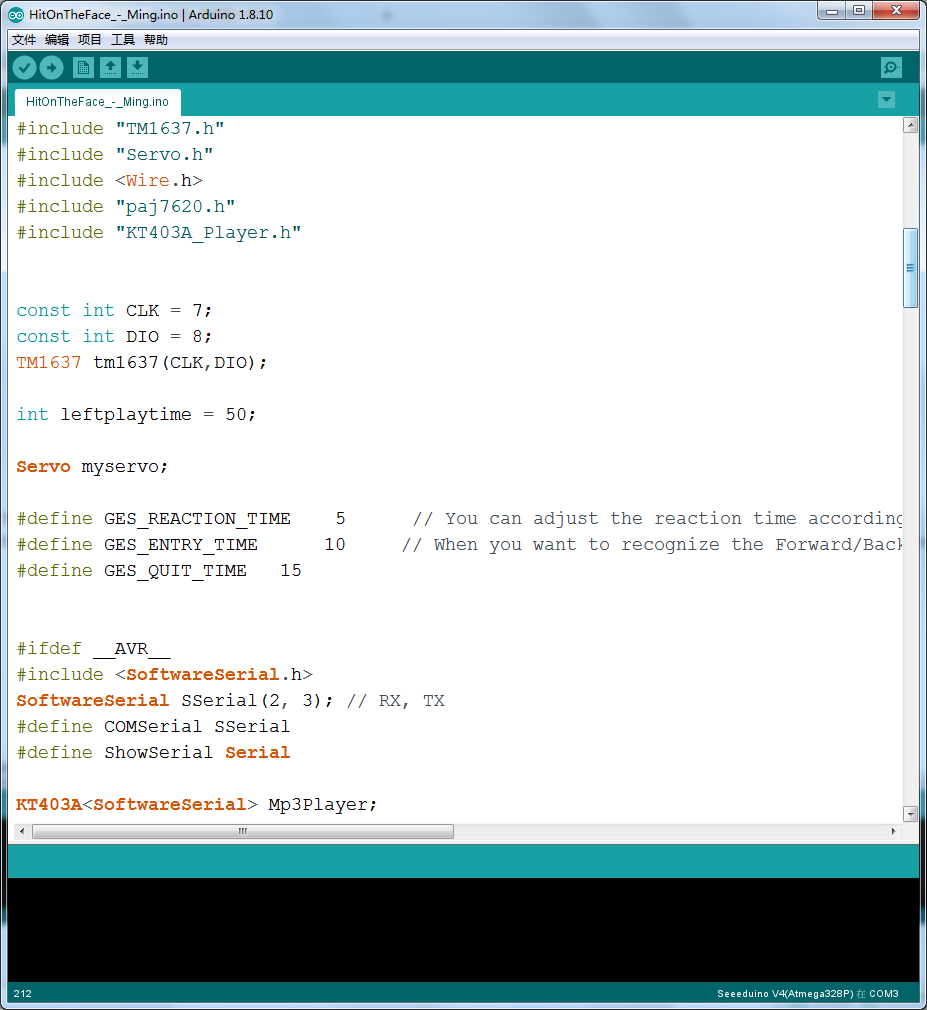Click the 'Servo myservo;' line
This screenshot has width=927, height=1010.
[x=92, y=466]
